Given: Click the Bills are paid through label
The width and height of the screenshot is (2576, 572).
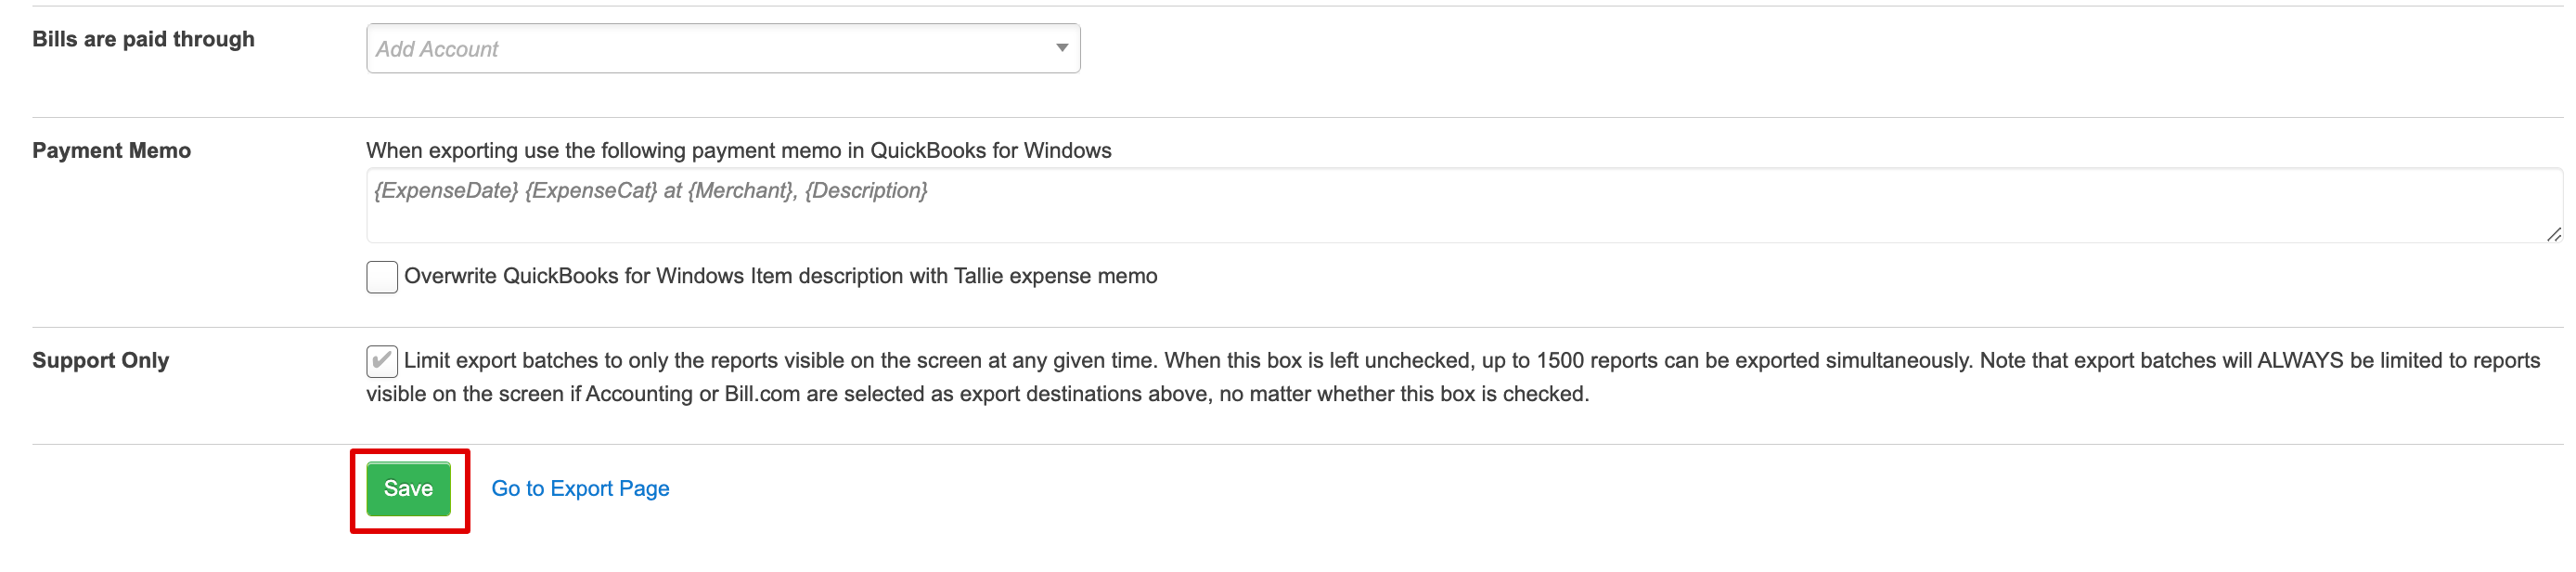Looking at the screenshot, I should (x=143, y=39).
